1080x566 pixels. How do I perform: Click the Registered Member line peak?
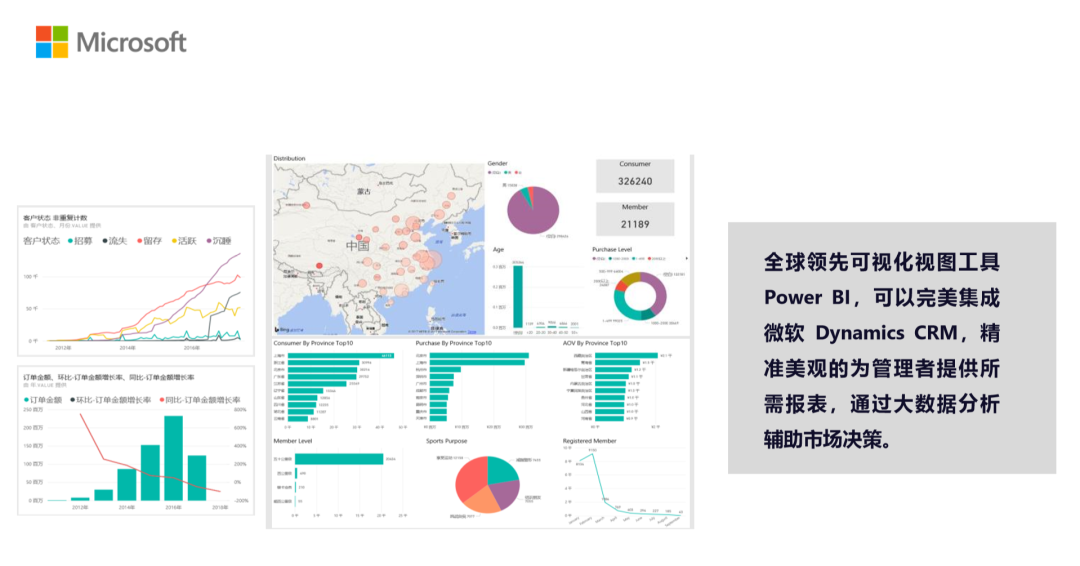click(592, 454)
